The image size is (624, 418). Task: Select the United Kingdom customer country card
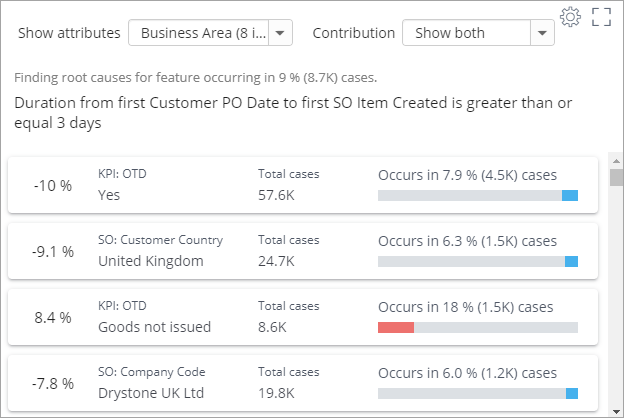click(303, 251)
